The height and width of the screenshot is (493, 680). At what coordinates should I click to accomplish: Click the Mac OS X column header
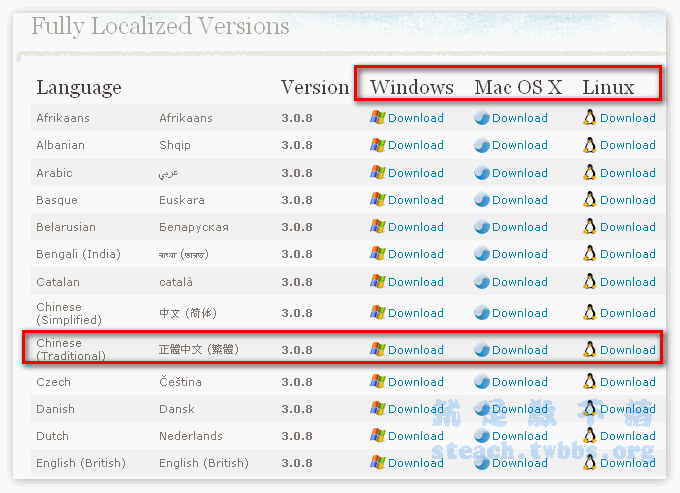pyautogui.click(x=518, y=87)
